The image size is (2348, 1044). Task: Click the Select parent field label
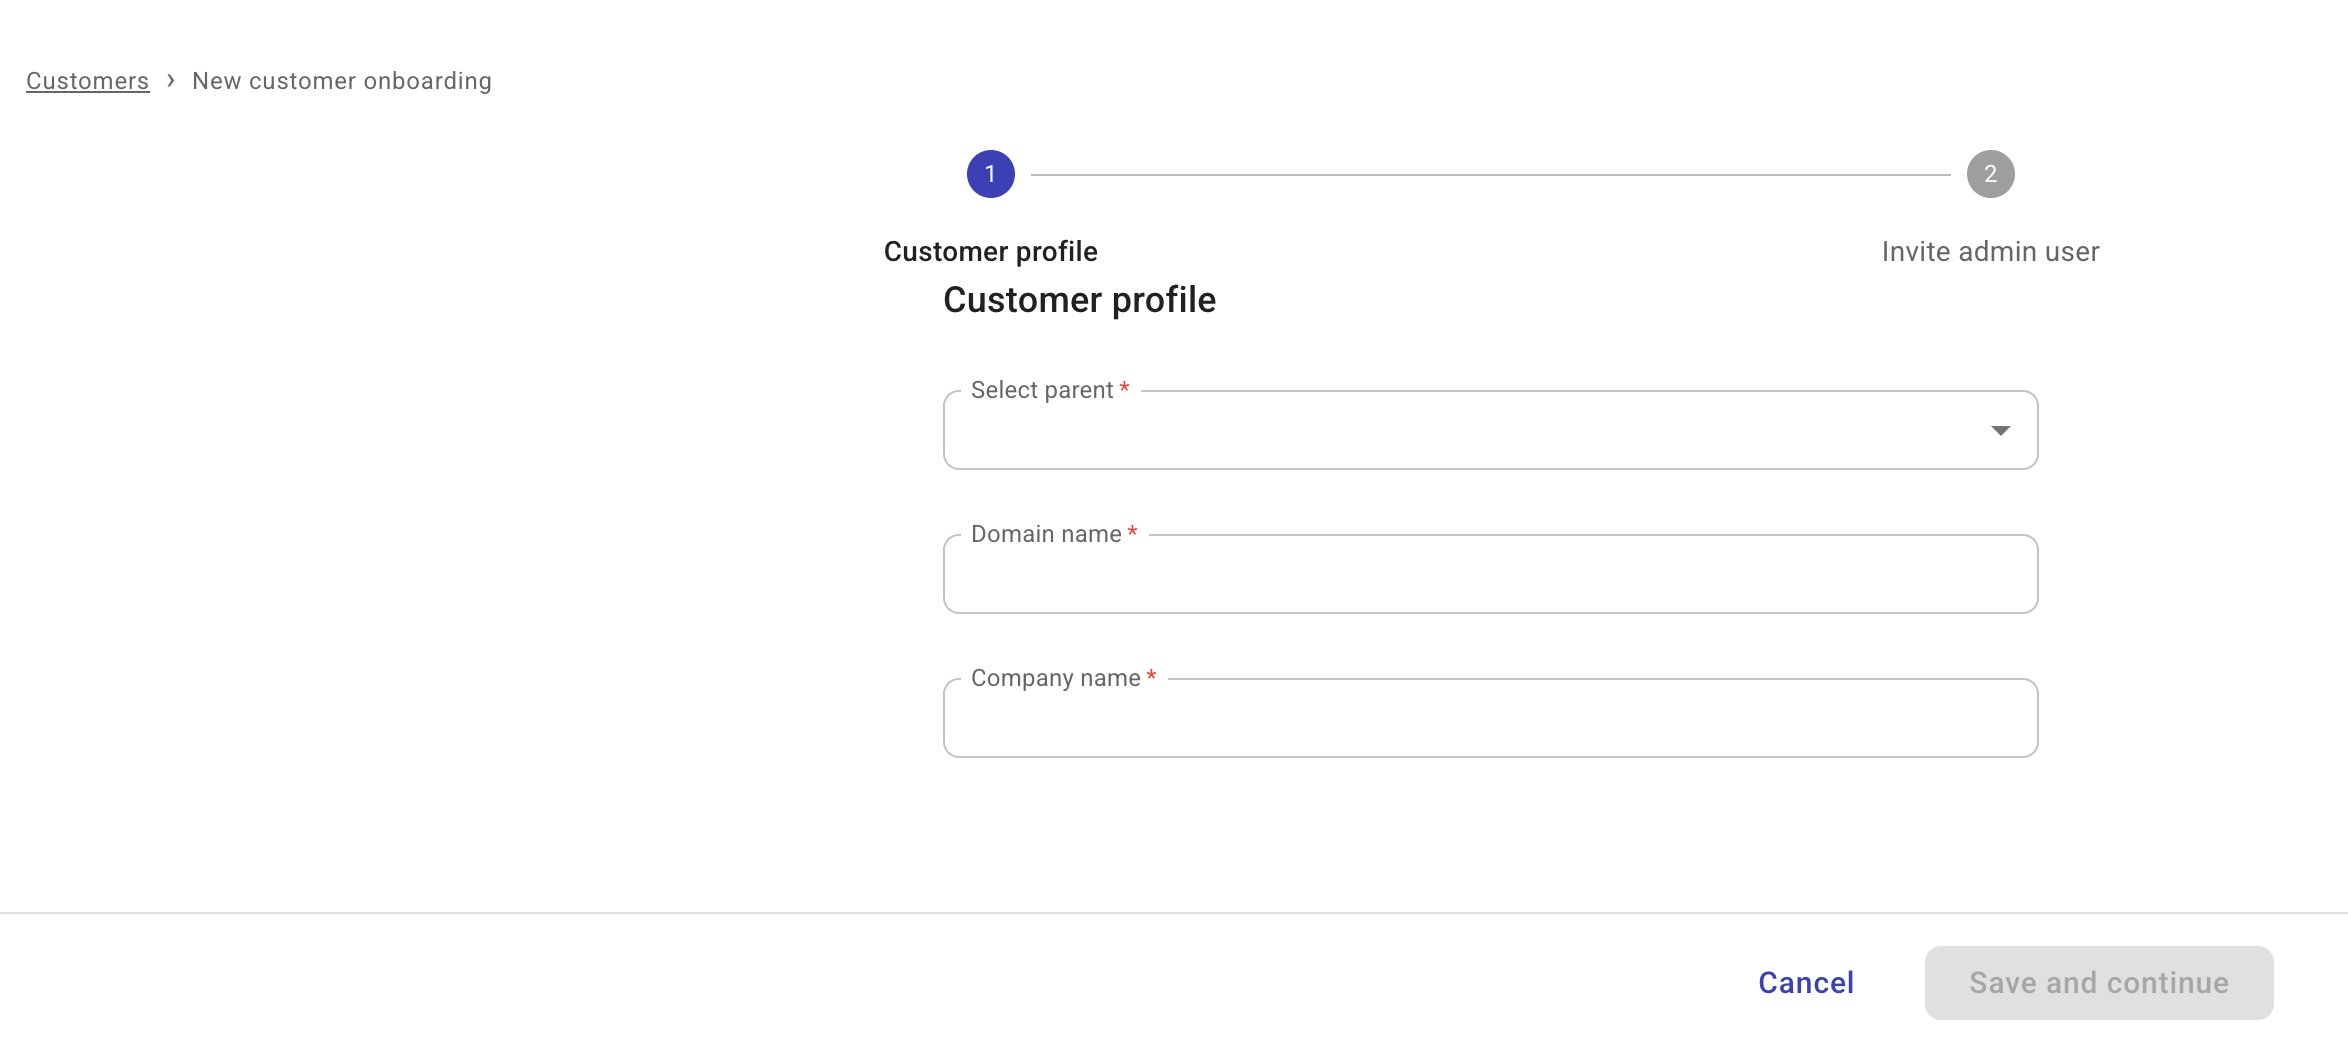tap(1042, 389)
